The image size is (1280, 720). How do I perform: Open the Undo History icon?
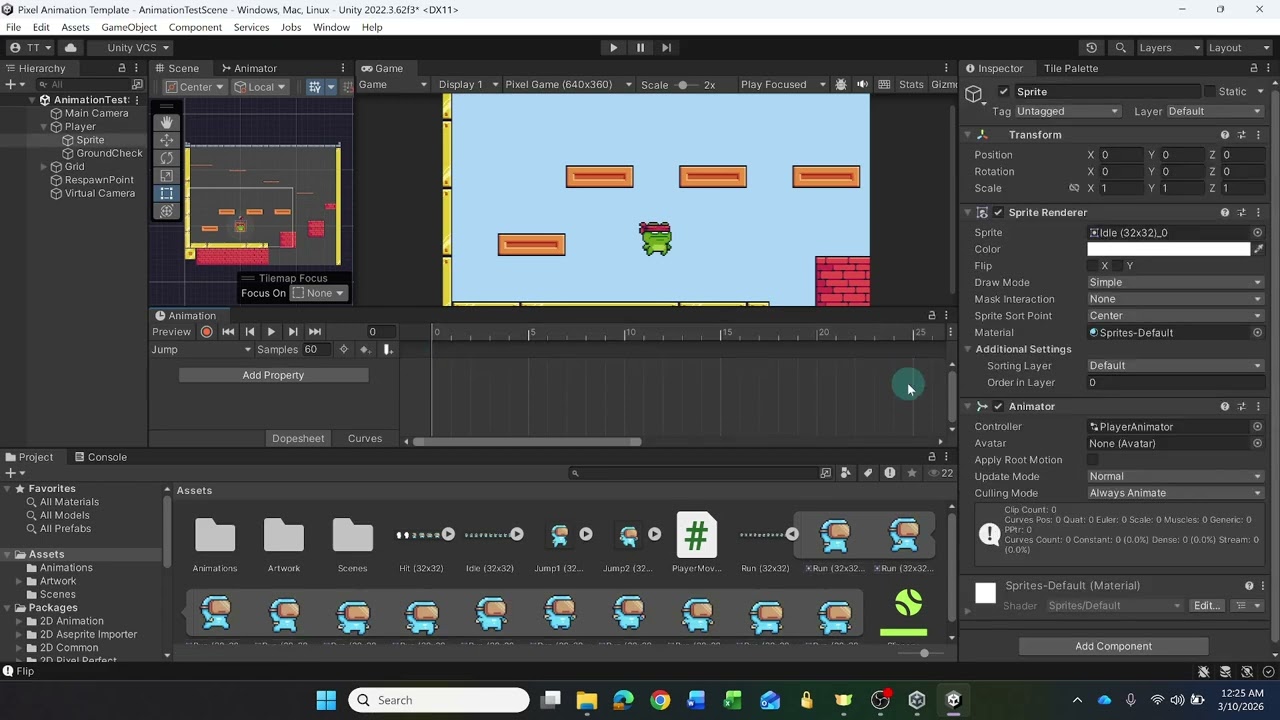(x=1091, y=47)
